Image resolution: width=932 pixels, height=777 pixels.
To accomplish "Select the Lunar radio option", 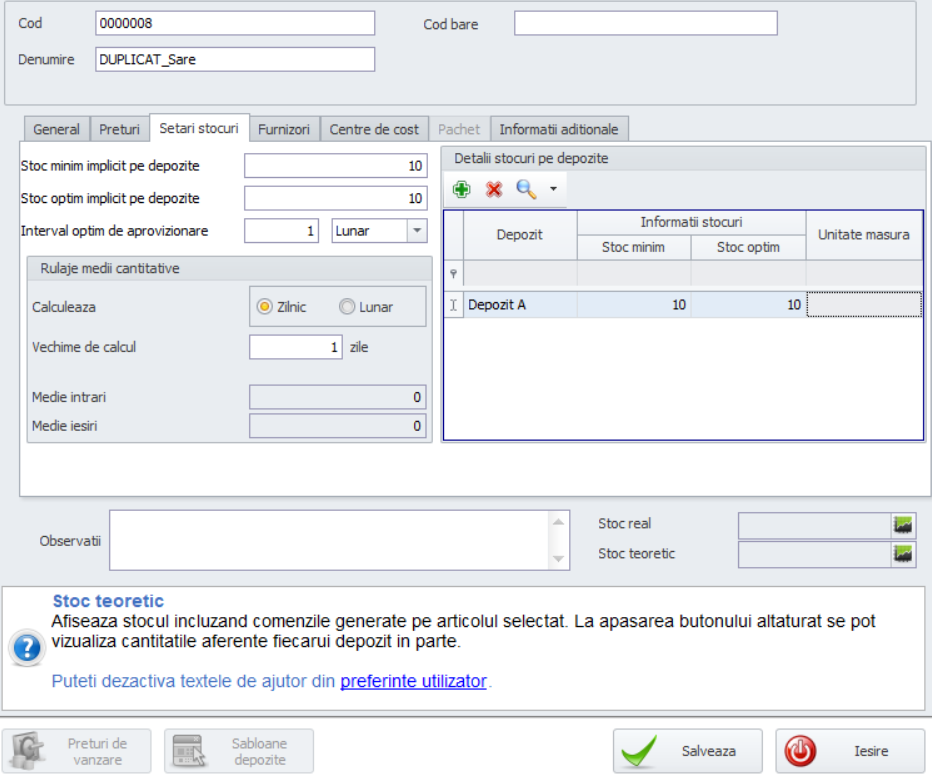I will click(347, 307).
